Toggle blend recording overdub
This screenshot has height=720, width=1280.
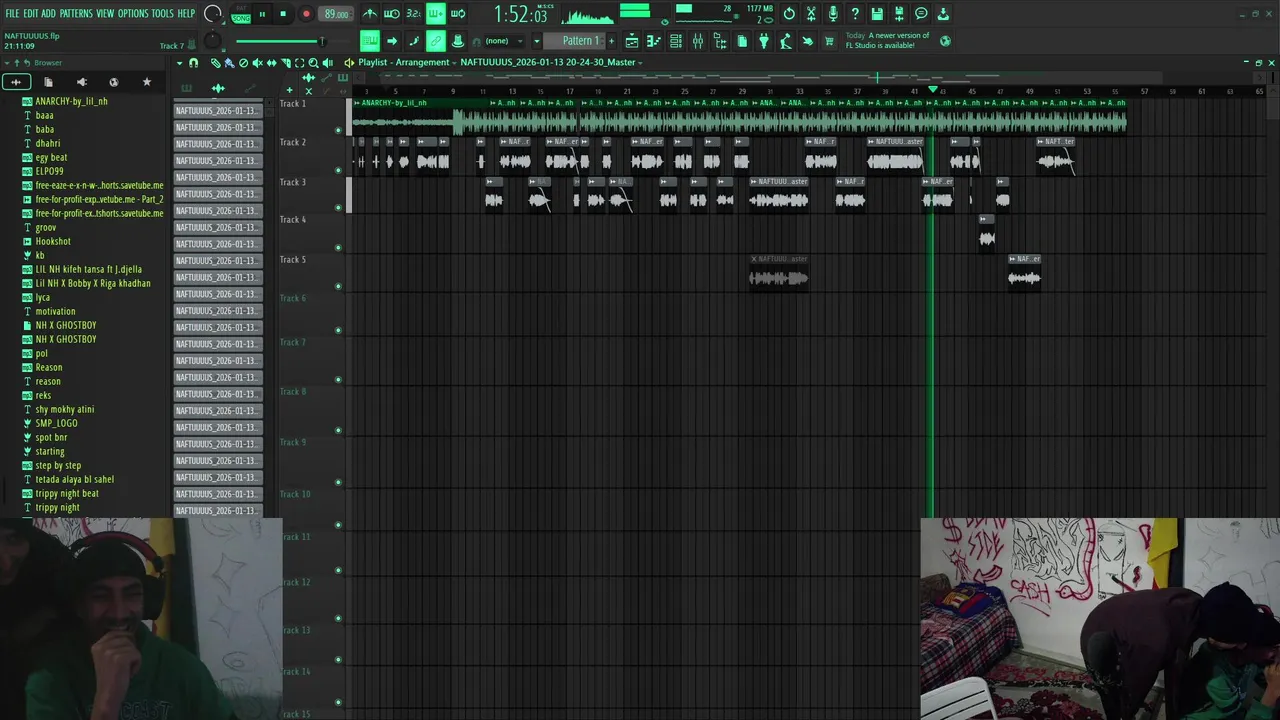436,14
